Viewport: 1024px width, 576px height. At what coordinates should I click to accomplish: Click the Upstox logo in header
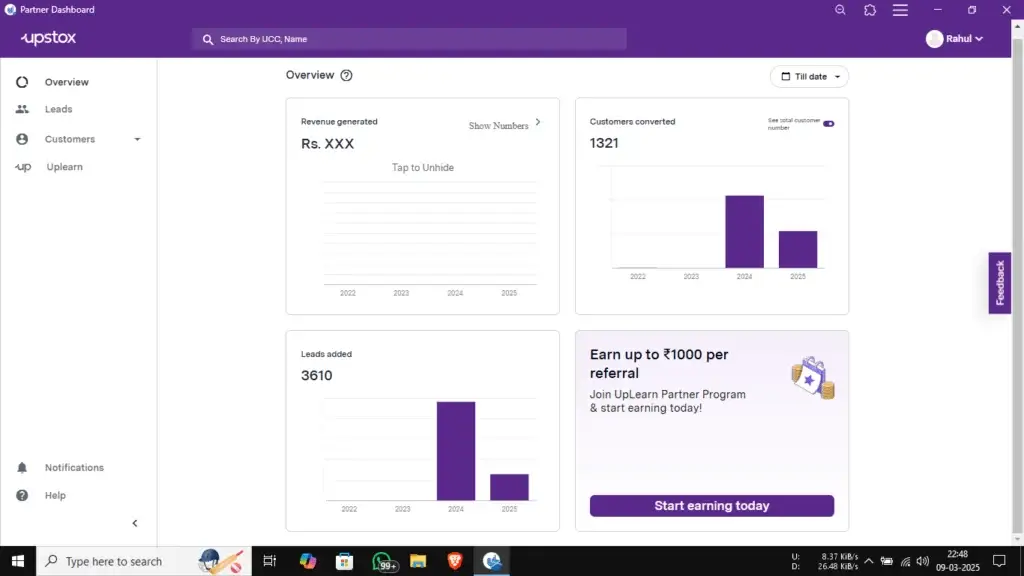pyautogui.click(x=48, y=38)
